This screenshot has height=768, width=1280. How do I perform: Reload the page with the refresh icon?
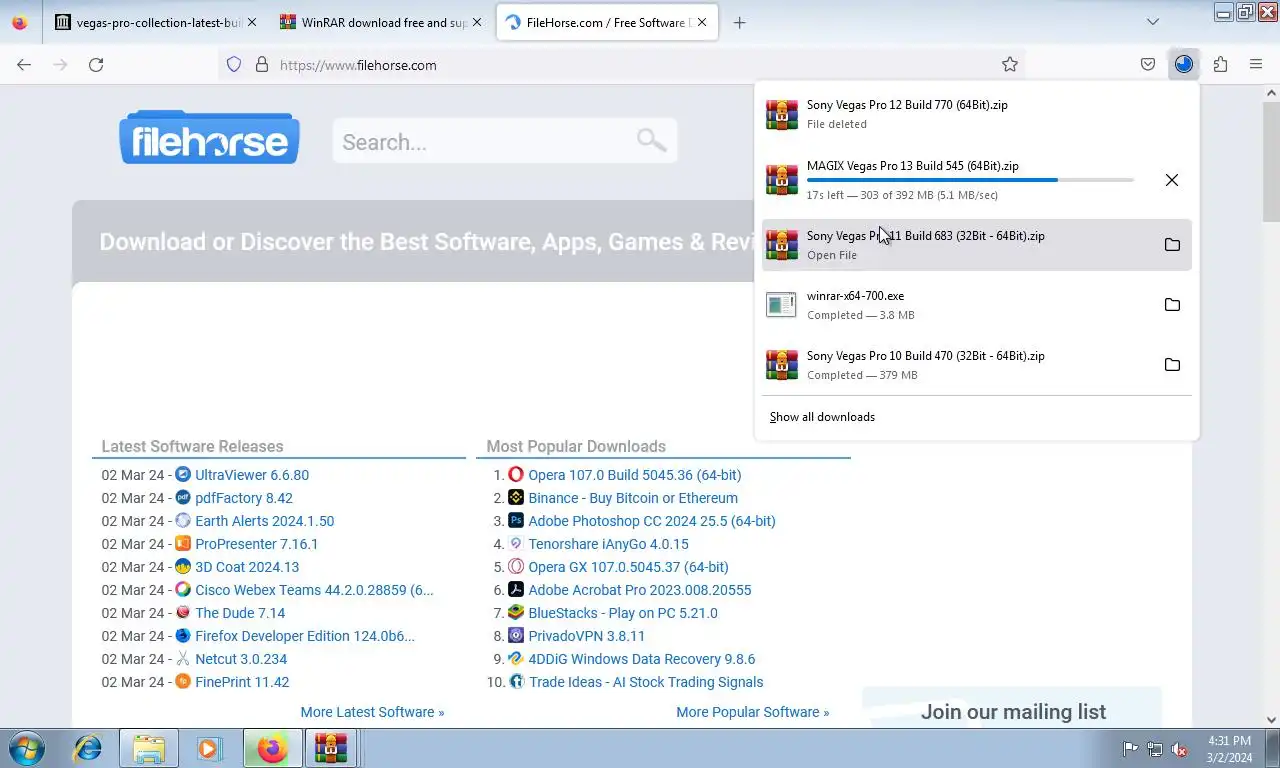[96, 65]
